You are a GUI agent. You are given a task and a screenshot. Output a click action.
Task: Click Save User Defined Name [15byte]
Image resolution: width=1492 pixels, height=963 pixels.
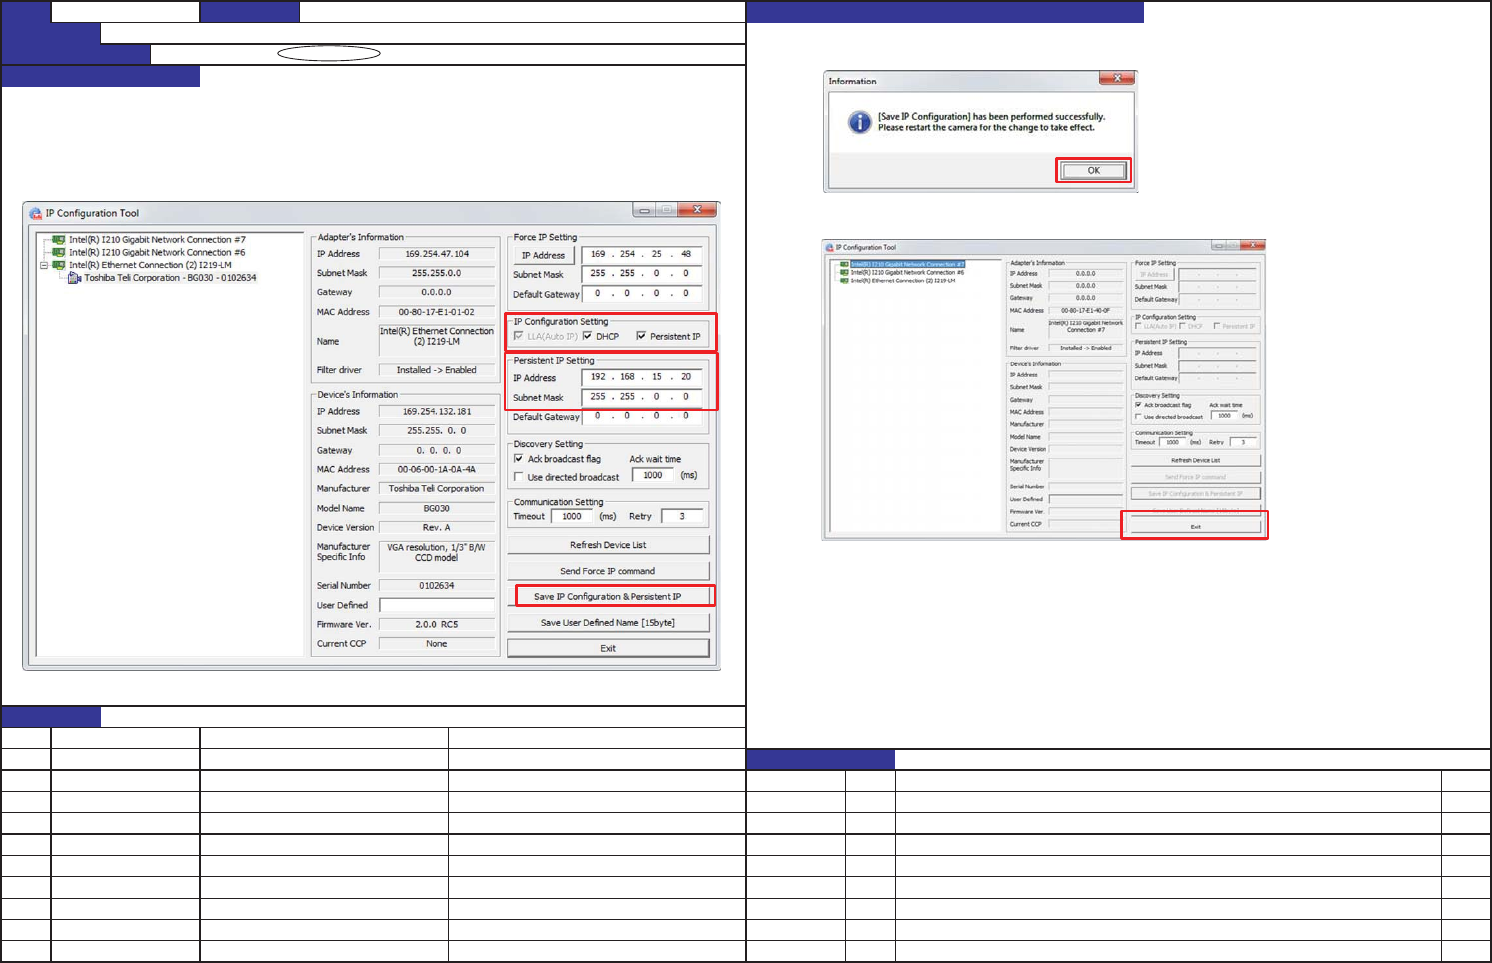coord(608,622)
